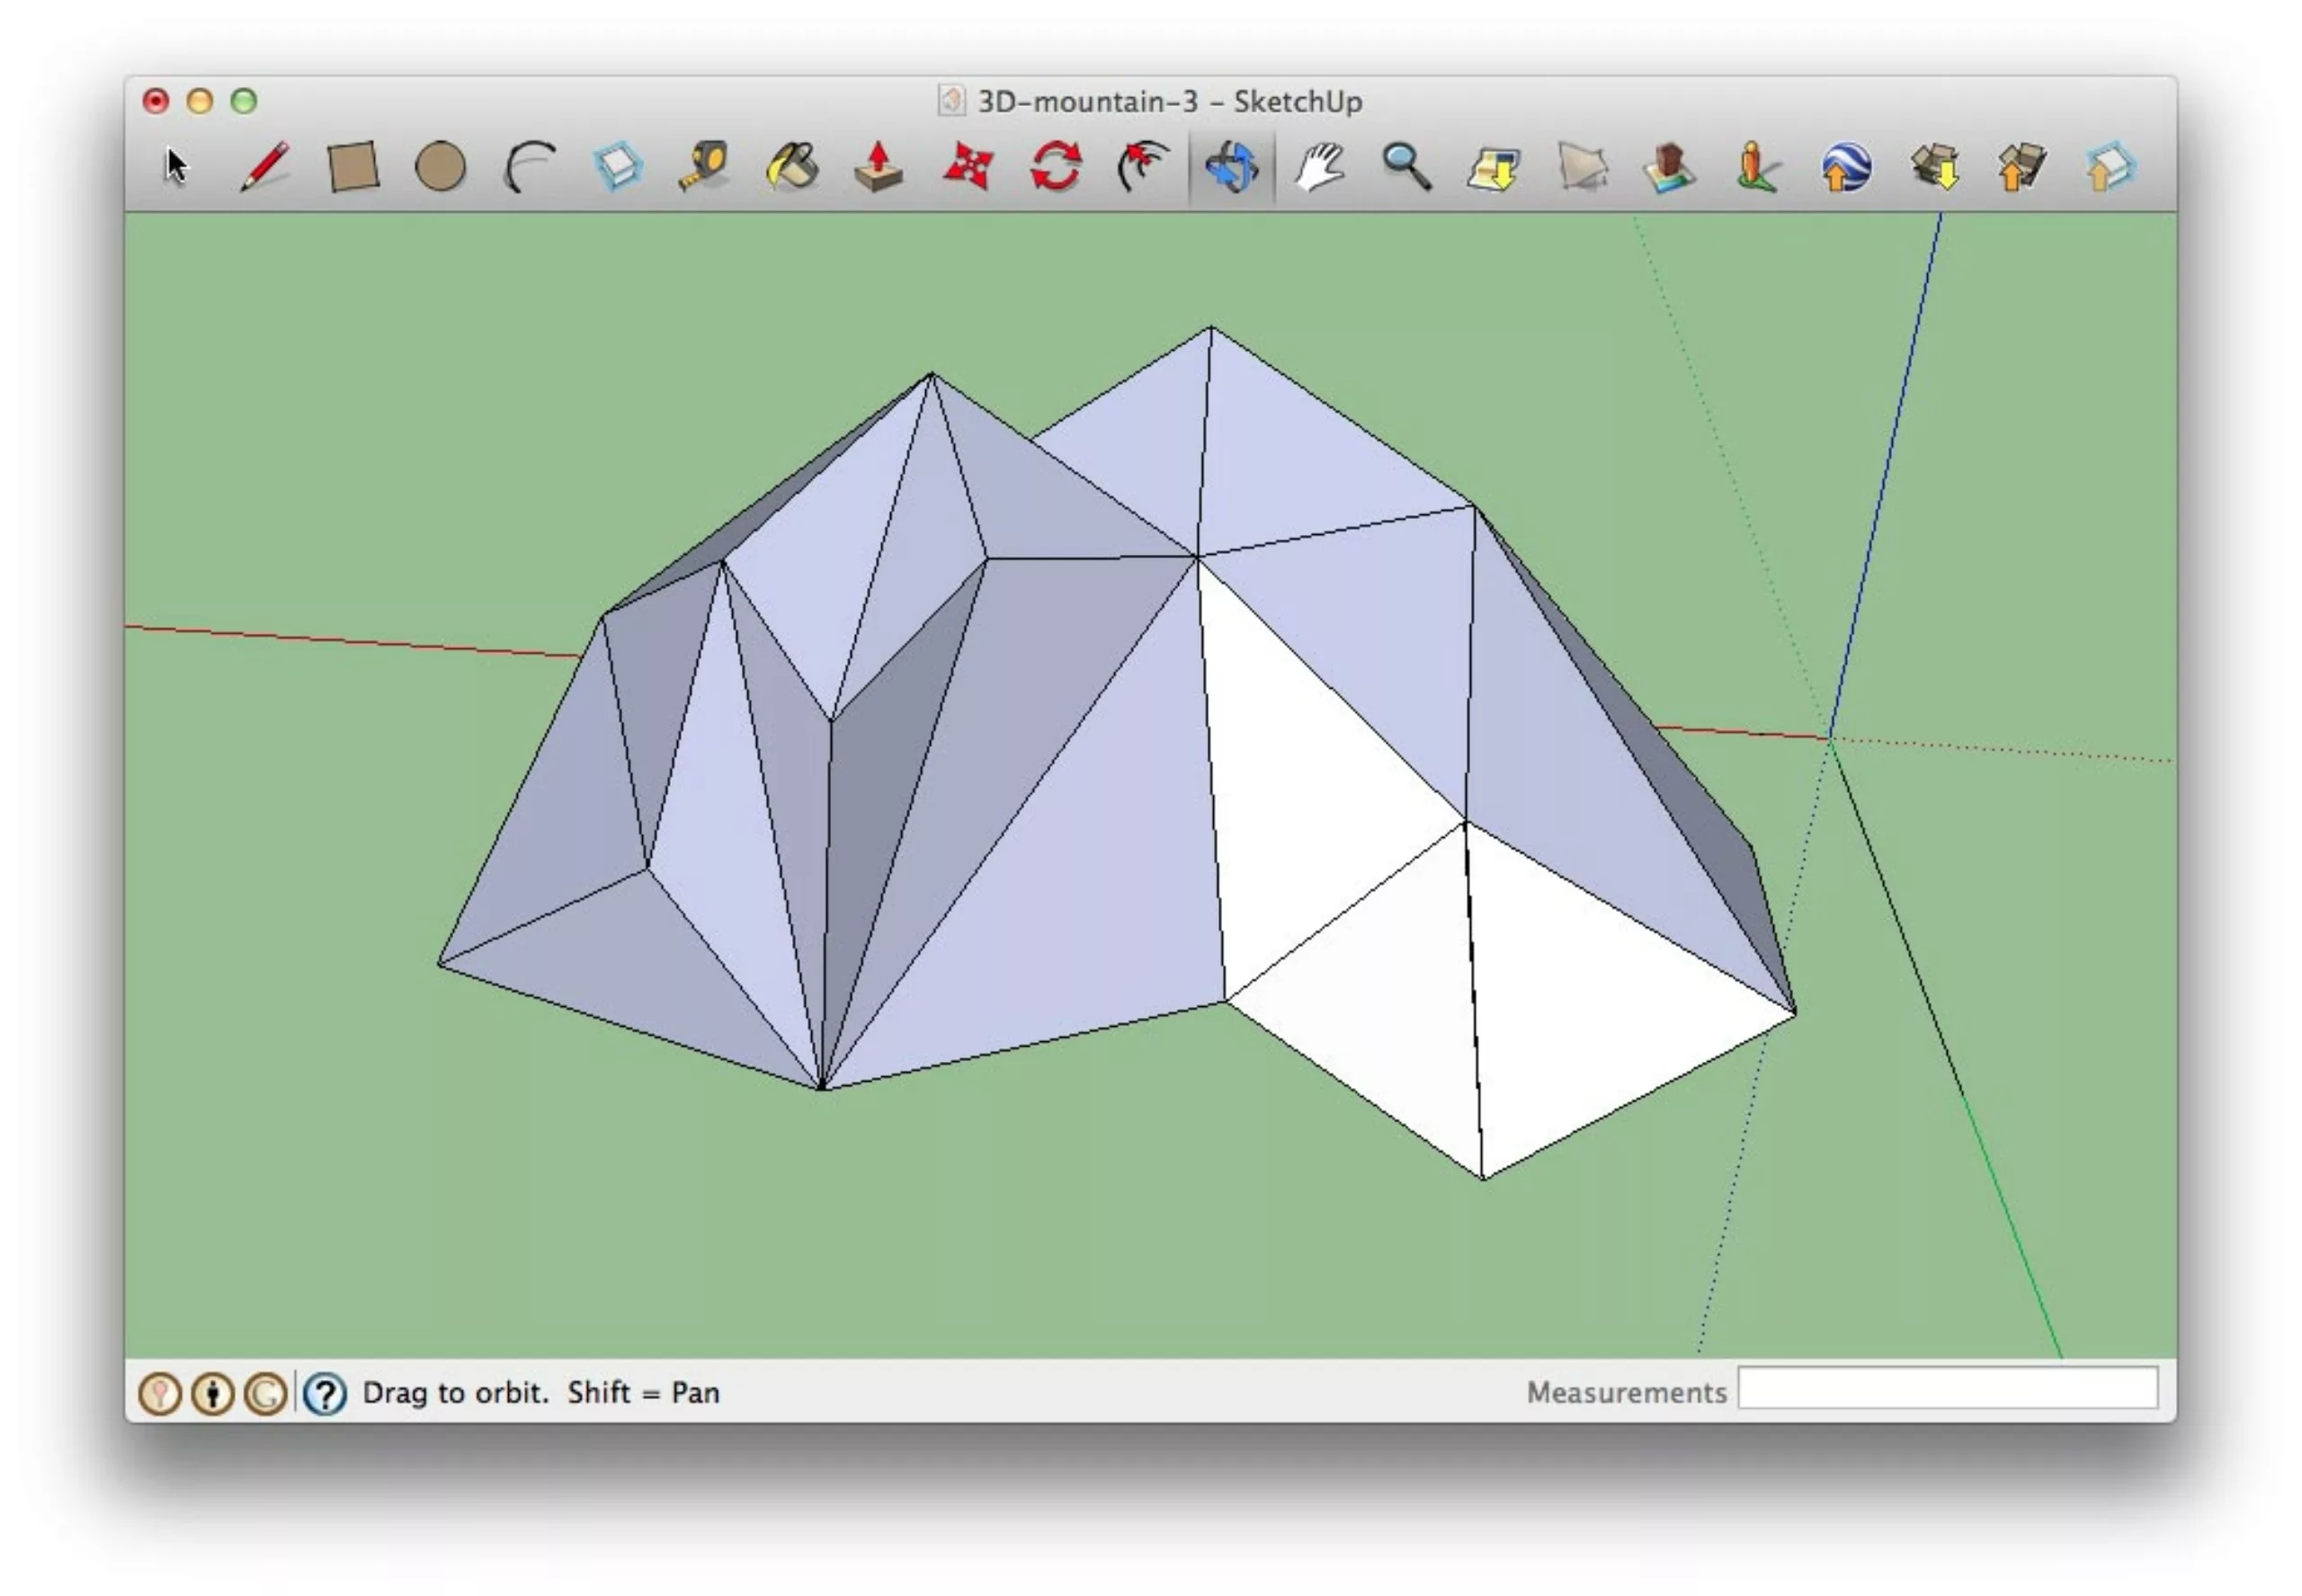Click the Offset tool icon

point(1143,166)
